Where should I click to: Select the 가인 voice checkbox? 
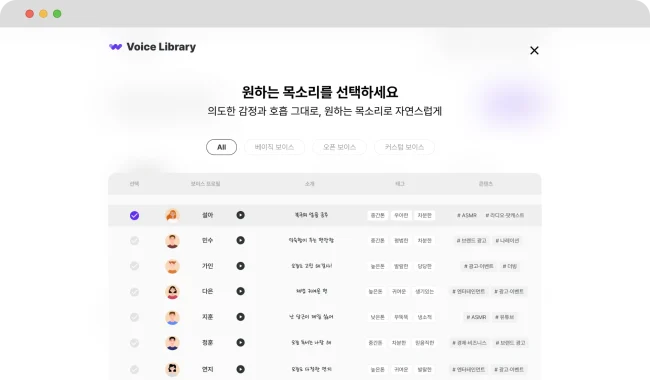[134, 266]
